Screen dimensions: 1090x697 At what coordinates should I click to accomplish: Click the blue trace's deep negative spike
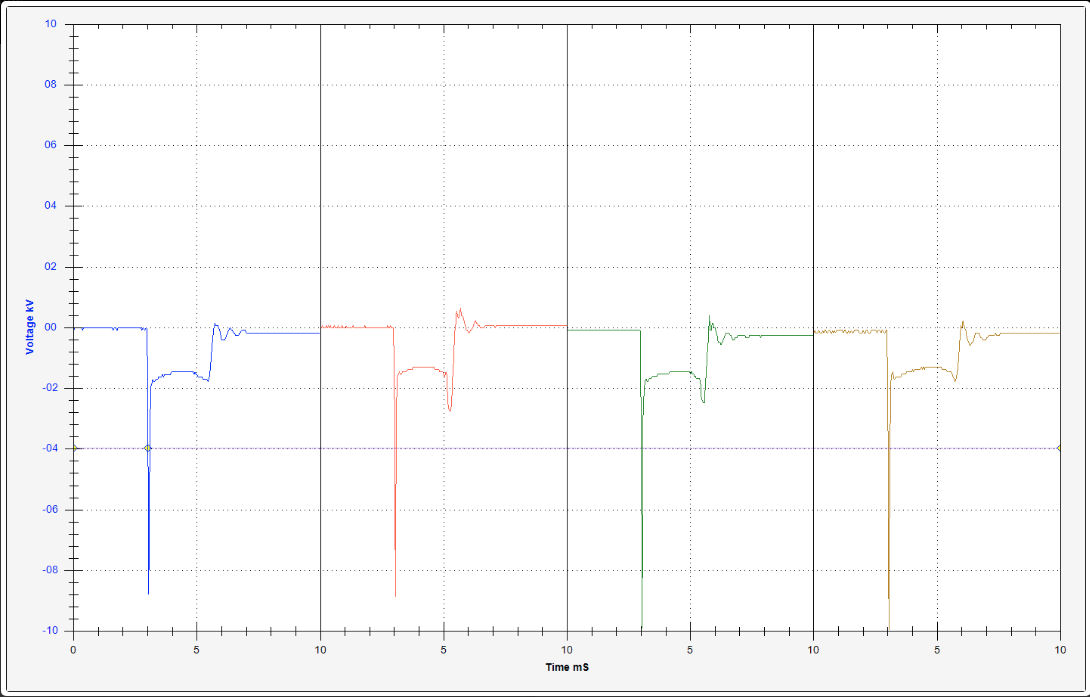[x=147, y=560]
